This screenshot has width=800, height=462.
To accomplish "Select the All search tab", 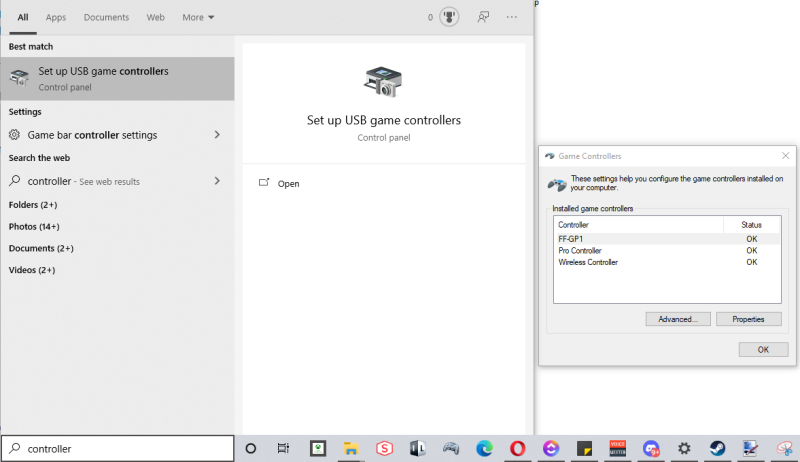I will point(23,17).
